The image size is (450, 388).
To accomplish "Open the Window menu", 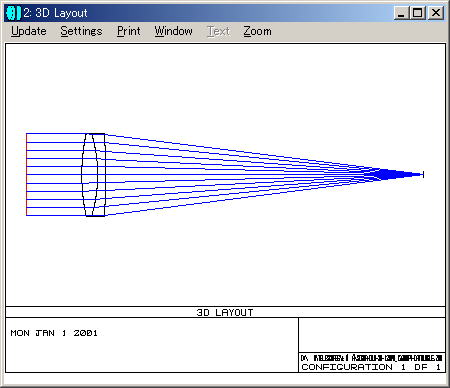I will (x=173, y=31).
